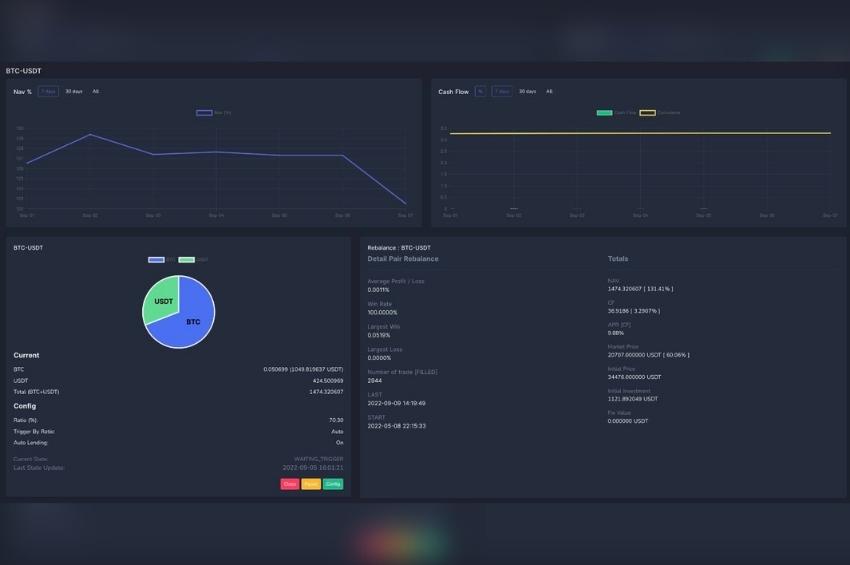Show All range in Cash Flow chart
Image resolution: width=850 pixels, height=565 pixels.
point(549,92)
